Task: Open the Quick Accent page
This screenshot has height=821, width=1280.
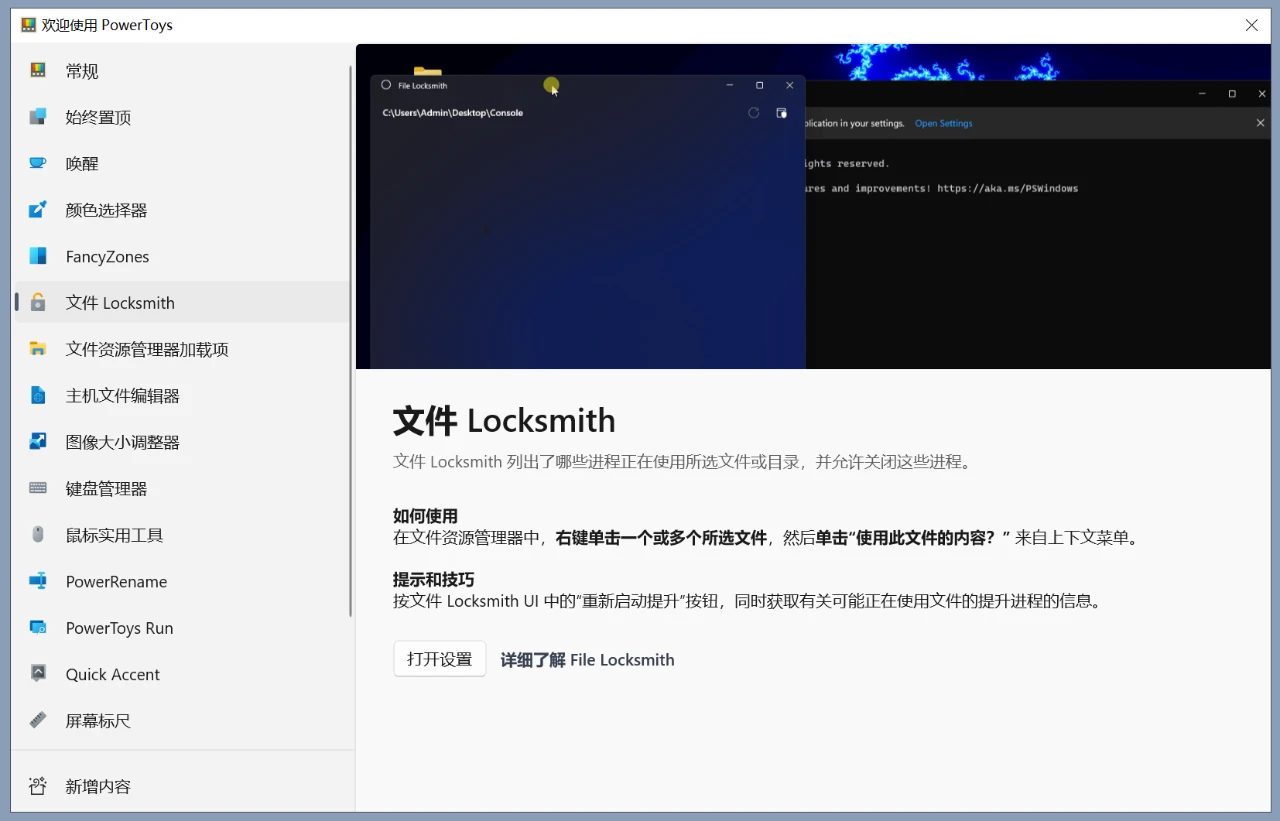Action: [x=181, y=673]
